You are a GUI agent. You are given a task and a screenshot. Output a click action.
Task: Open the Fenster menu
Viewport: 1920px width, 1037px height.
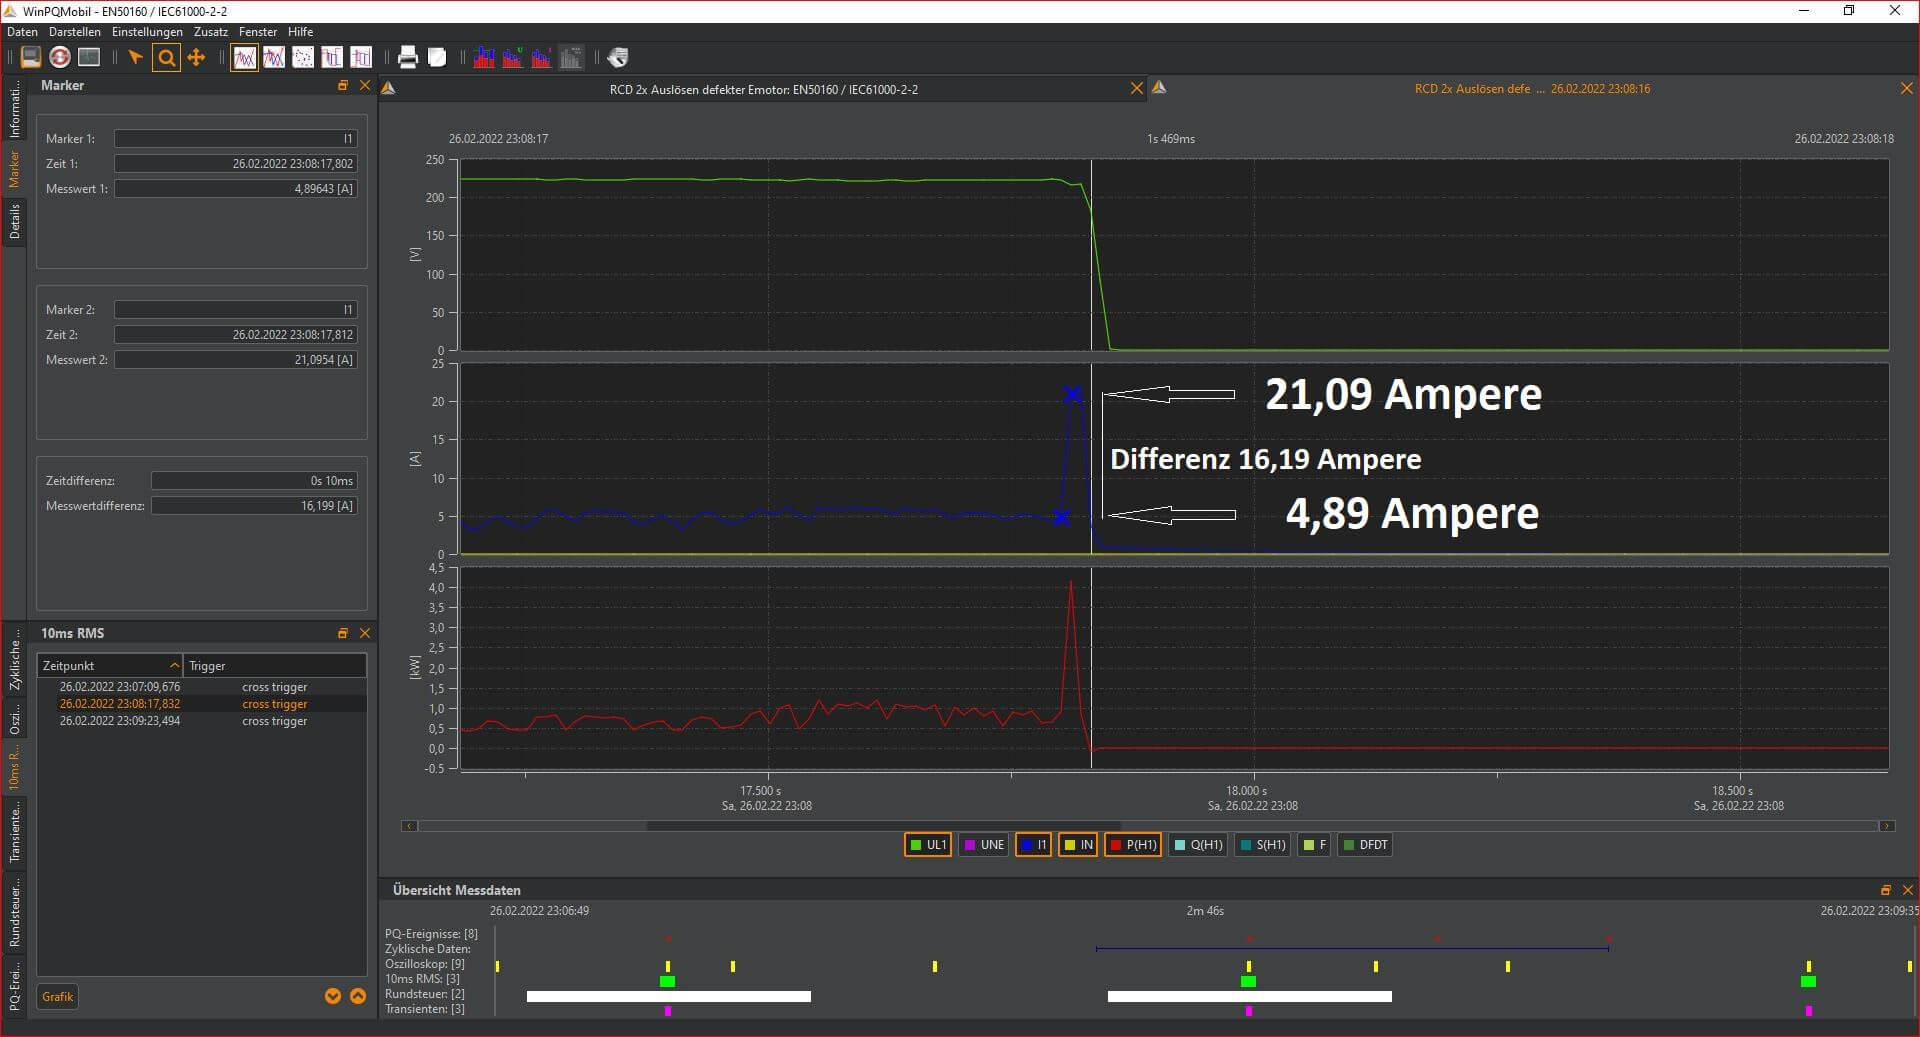point(258,32)
